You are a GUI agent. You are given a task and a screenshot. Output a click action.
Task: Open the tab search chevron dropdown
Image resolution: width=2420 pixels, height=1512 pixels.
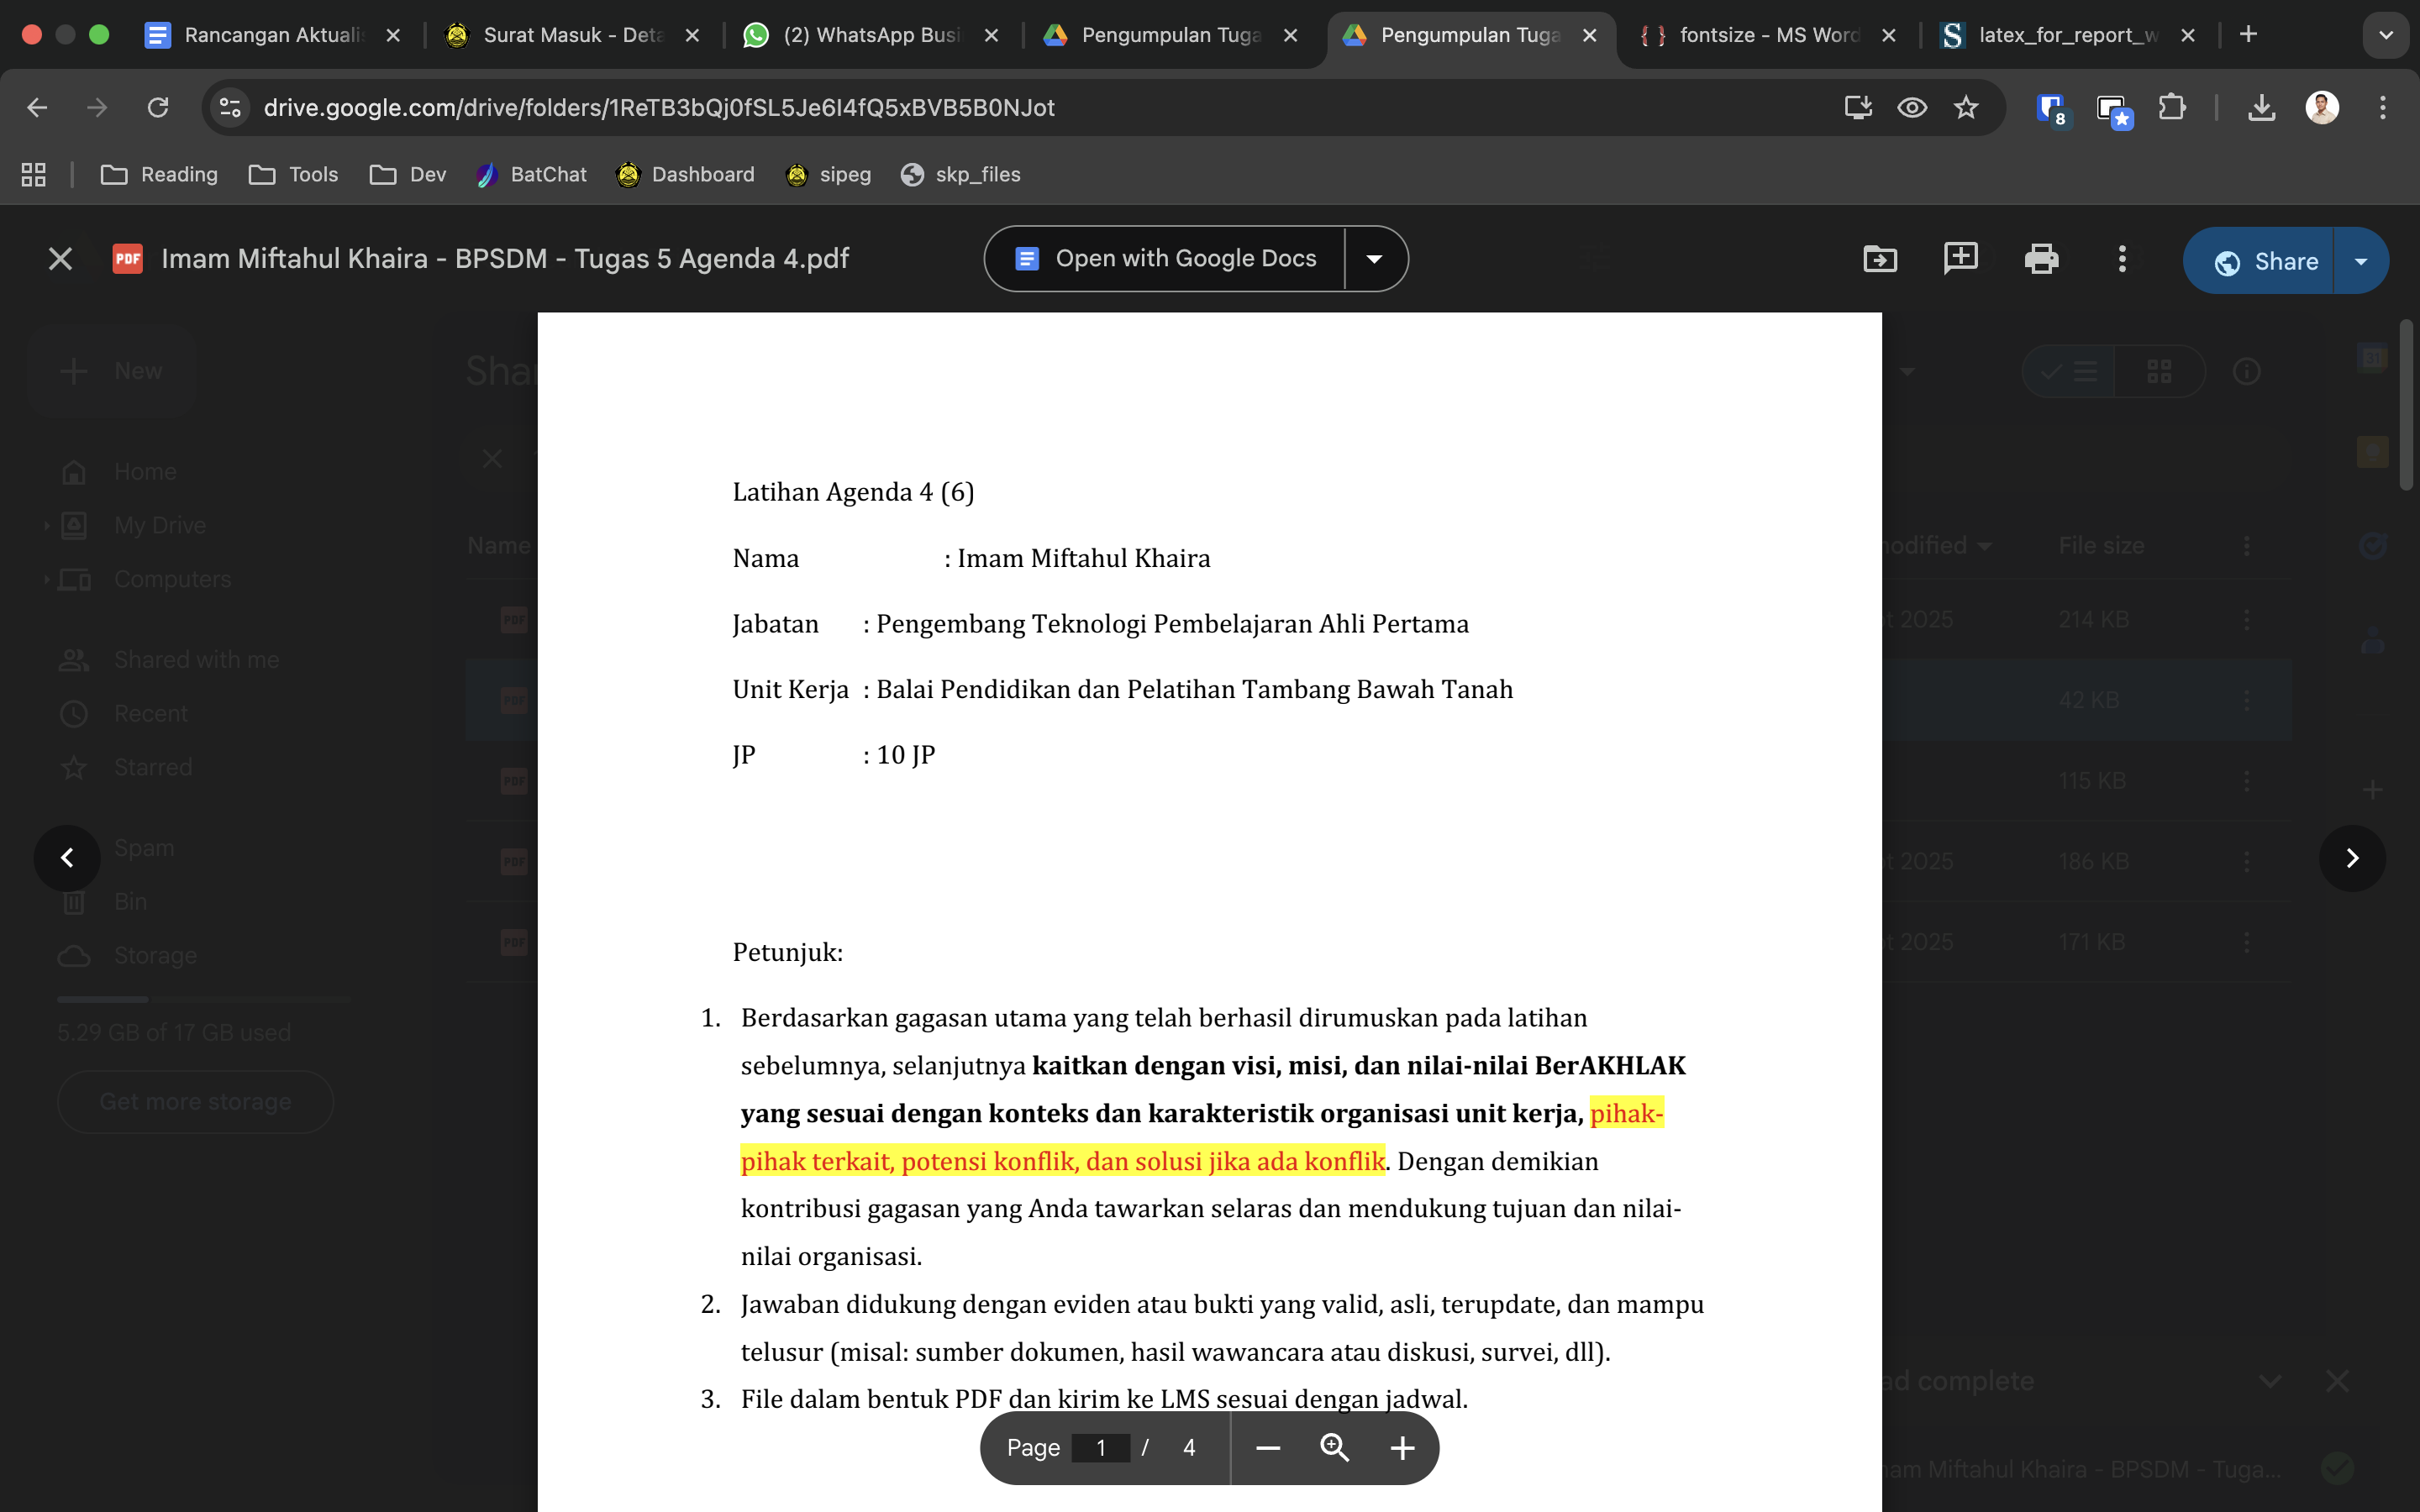click(x=2386, y=35)
